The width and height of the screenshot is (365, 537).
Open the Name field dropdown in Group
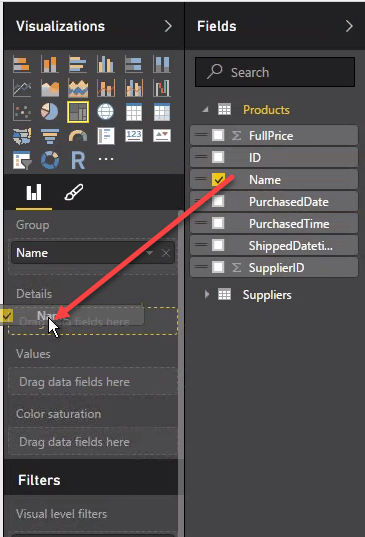click(x=149, y=253)
